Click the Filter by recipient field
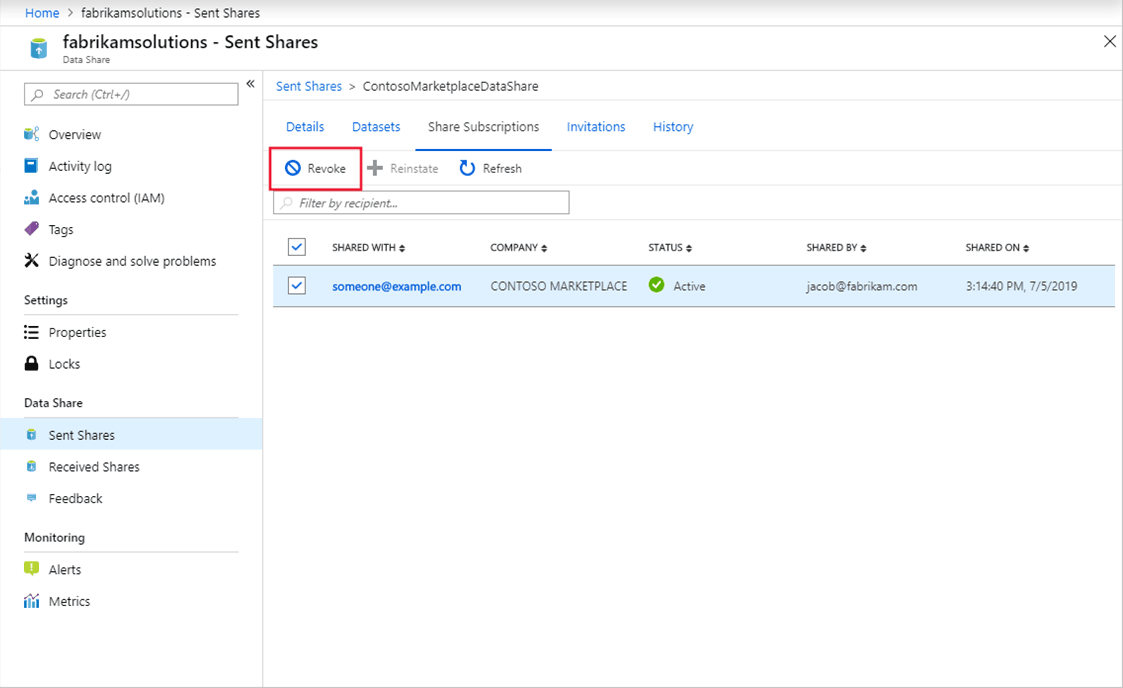This screenshot has width=1123, height=688. tap(420, 202)
